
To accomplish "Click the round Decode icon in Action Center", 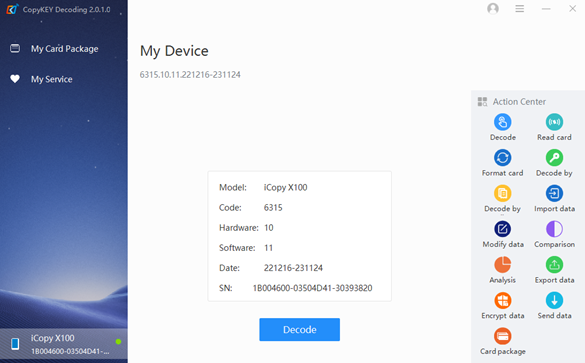I will tap(503, 122).
